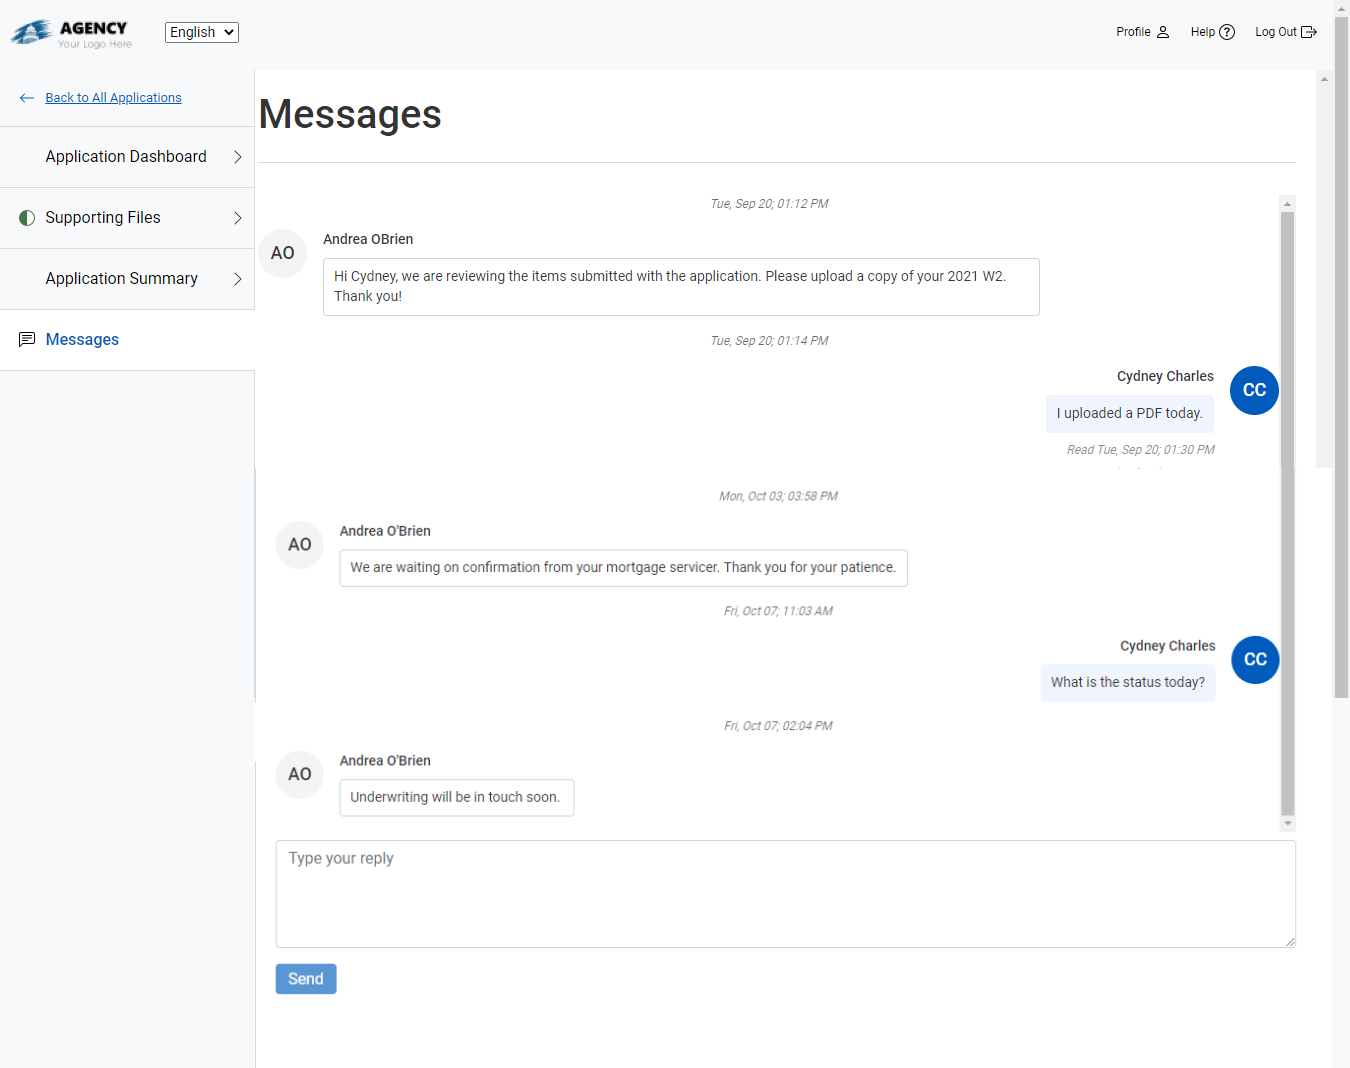Open the Profile icon in the header

pos(1162,31)
